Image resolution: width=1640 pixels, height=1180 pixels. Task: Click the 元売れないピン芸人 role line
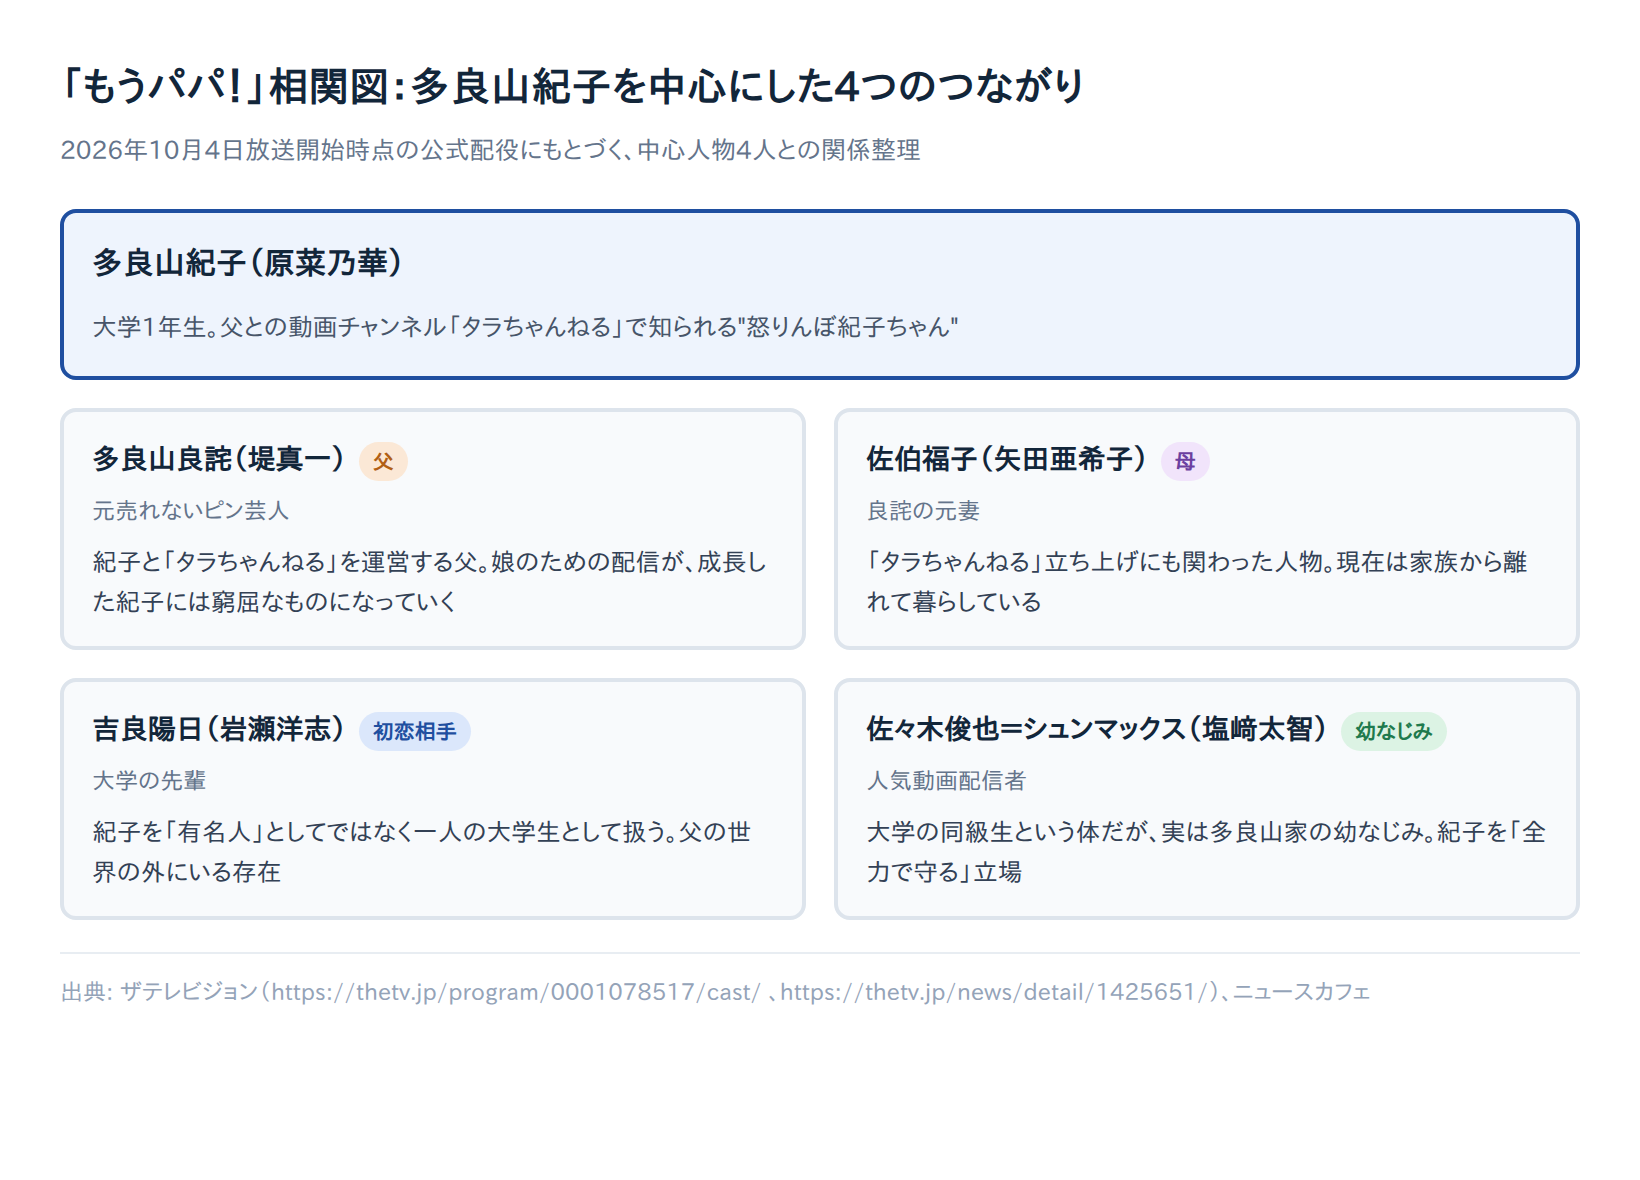191,511
